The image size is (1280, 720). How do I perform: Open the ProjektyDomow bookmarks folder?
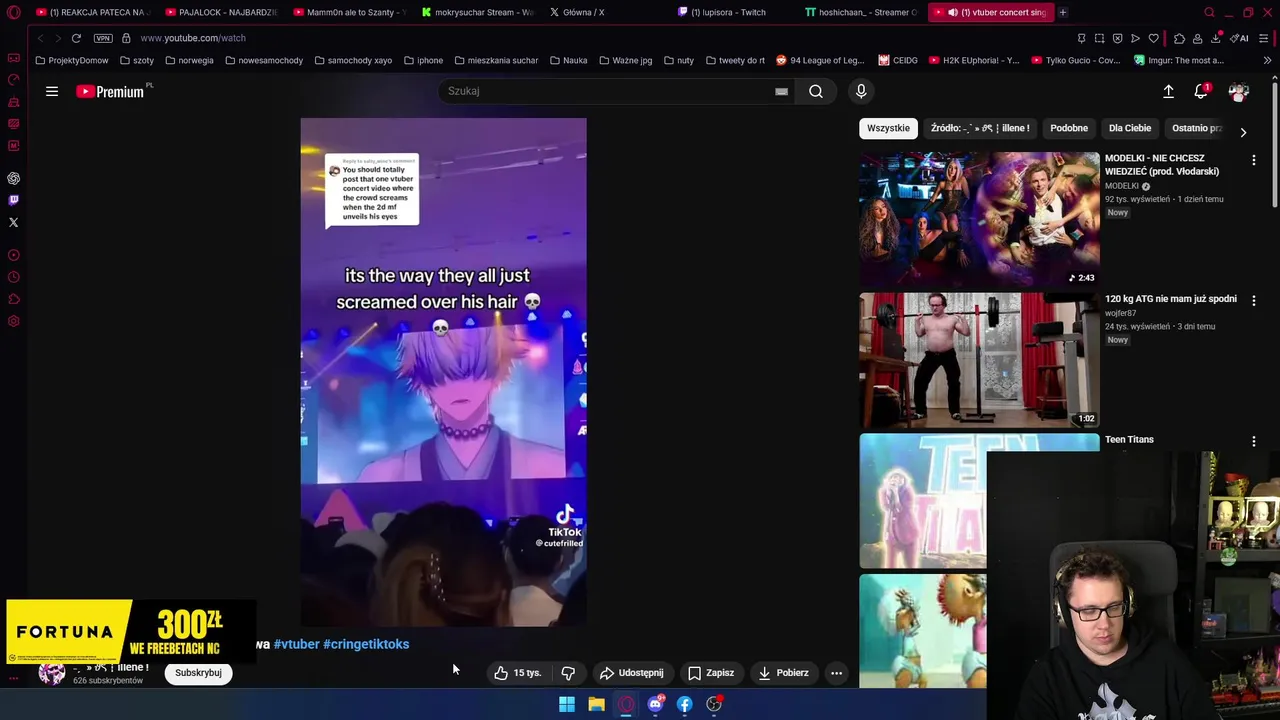pos(71,60)
